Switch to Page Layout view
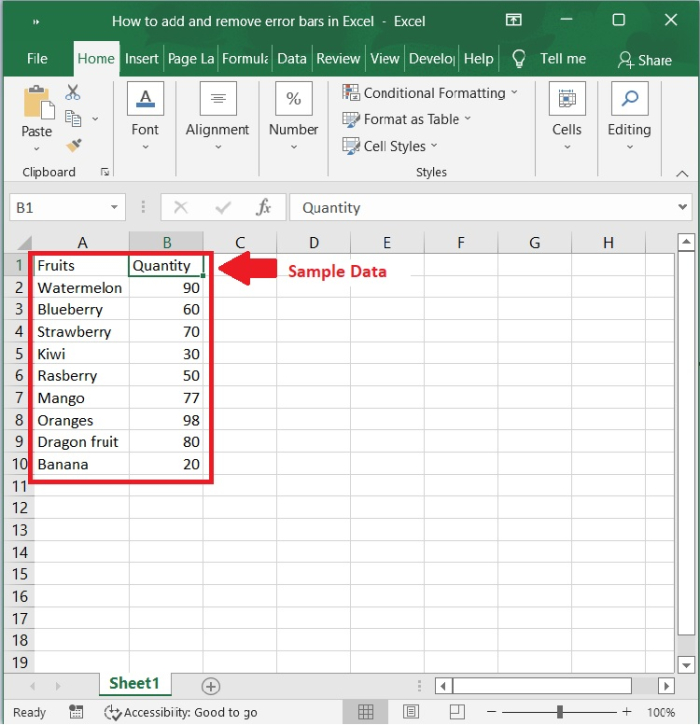 pyautogui.click(x=411, y=712)
